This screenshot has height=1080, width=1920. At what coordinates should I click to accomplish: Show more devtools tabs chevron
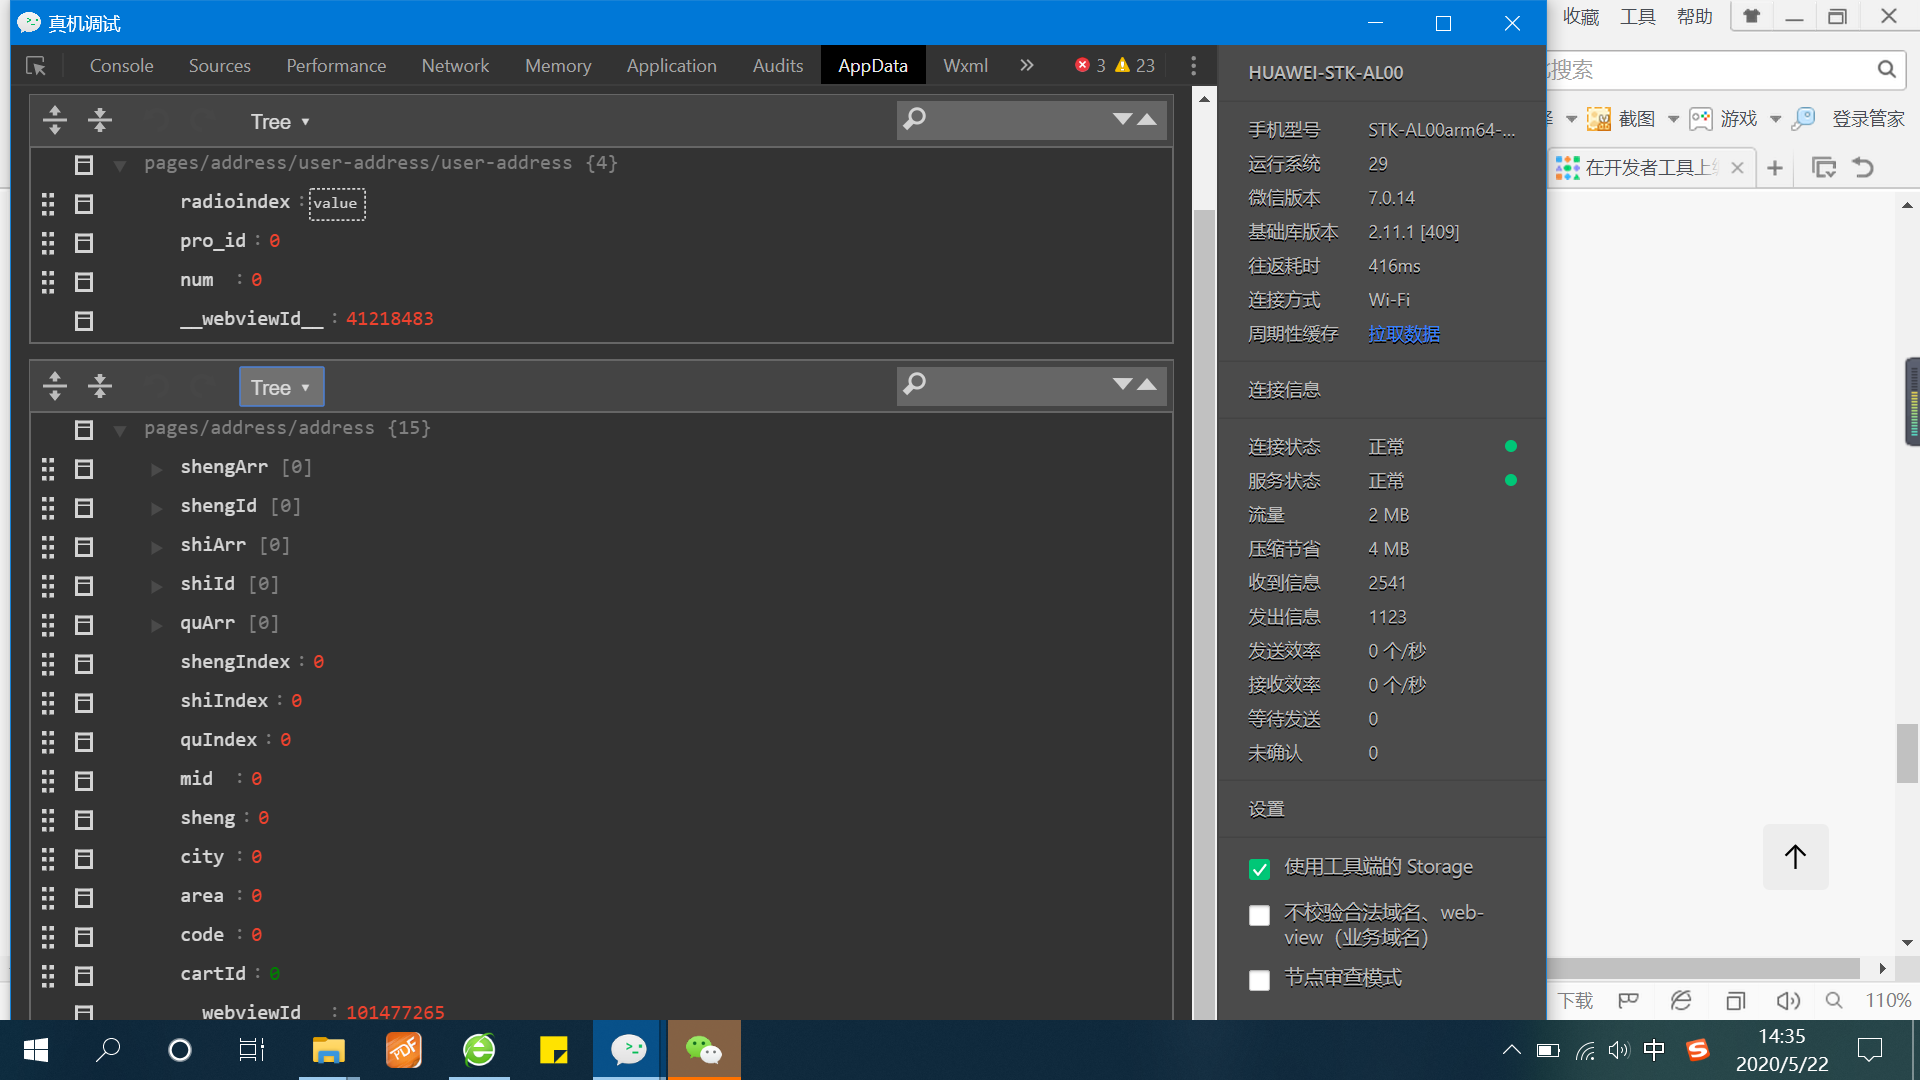pyautogui.click(x=1026, y=66)
